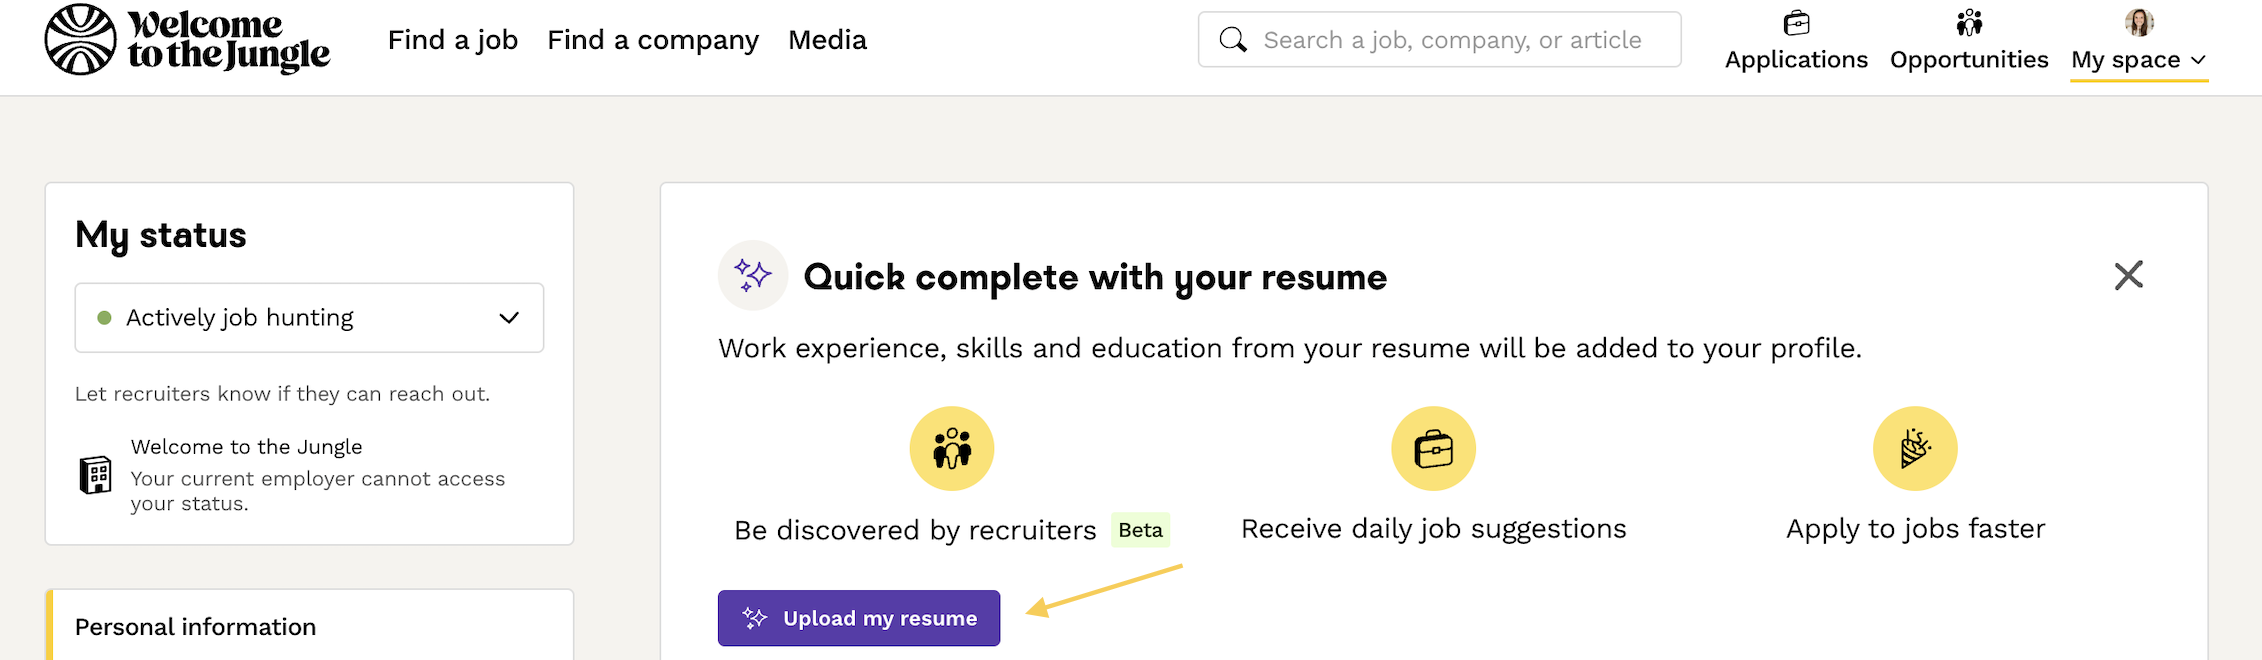
Task: Open the Media section
Action: 827,40
